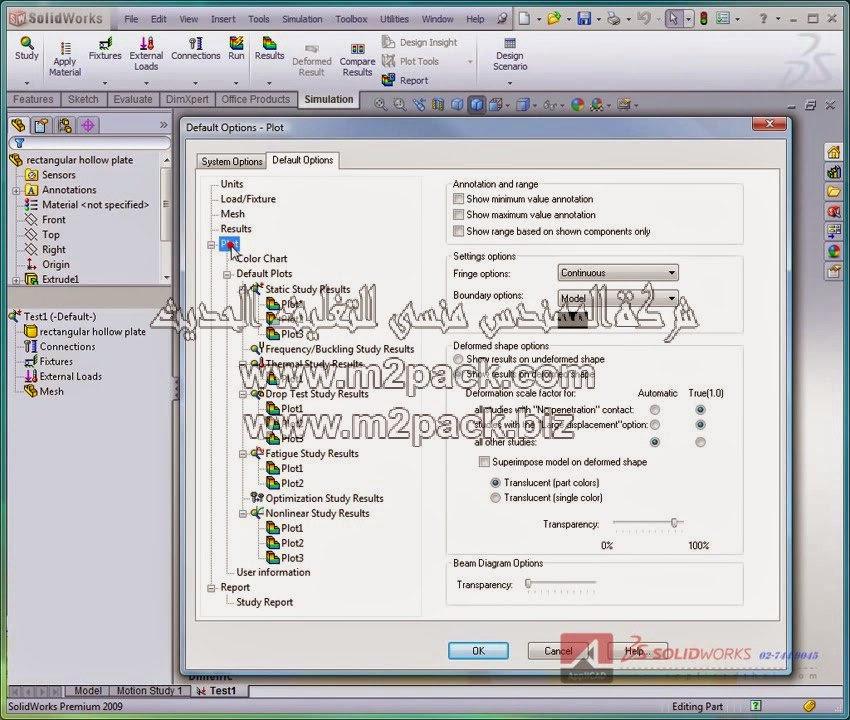Generate a Report from ribbon
850x720 pixels.
pyautogui.click(x=405, y=80)
